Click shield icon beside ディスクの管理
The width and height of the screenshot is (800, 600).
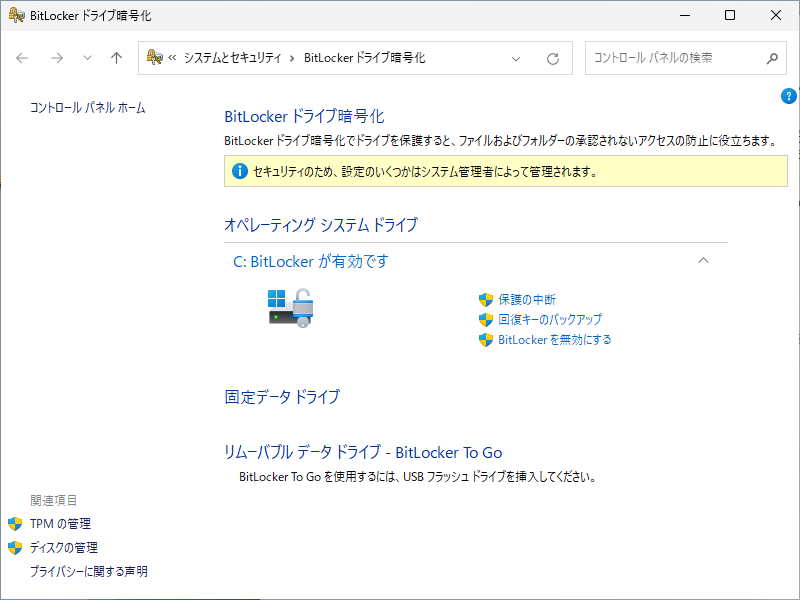tap(15, 548)
